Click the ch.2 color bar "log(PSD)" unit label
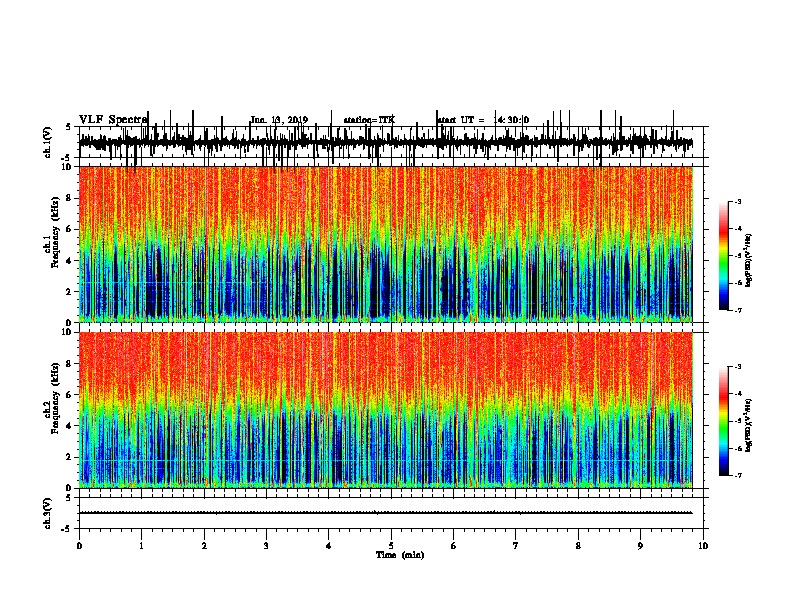 (748, 425)
